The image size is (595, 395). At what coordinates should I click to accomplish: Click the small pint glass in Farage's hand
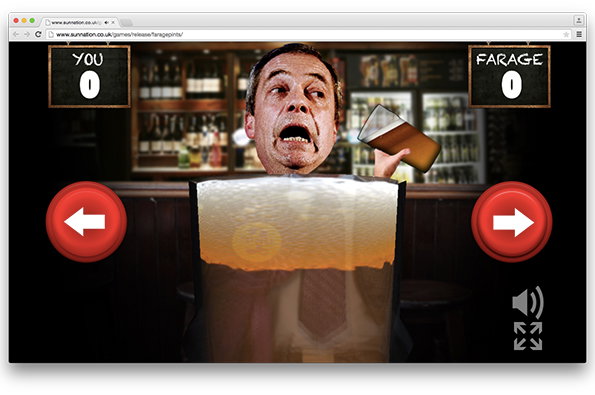(399, 138)
